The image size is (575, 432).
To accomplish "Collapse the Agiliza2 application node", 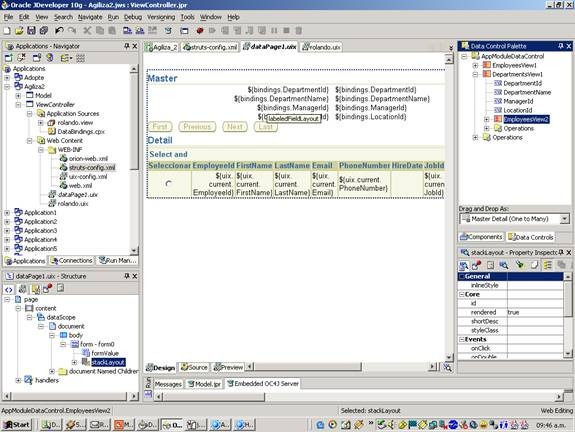I will (7, 87).
